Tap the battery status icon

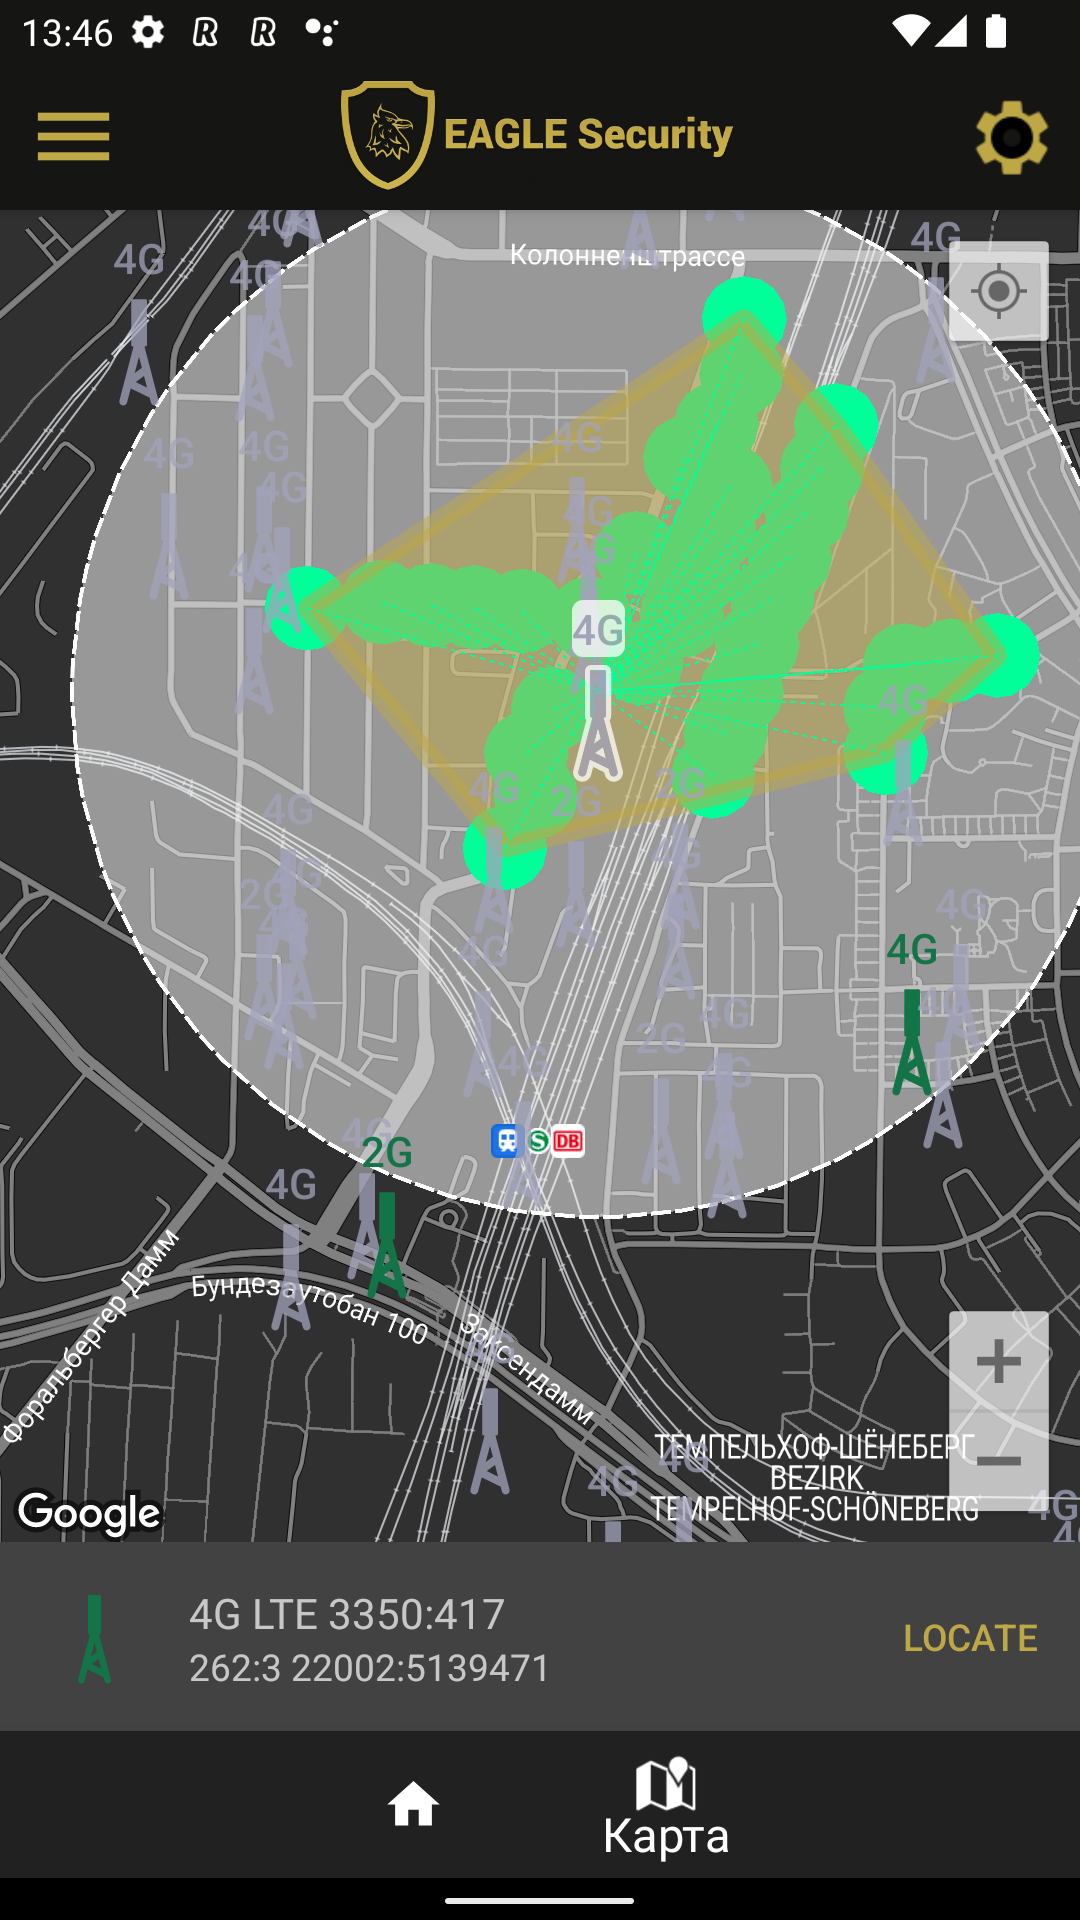[x=996, y=31]
